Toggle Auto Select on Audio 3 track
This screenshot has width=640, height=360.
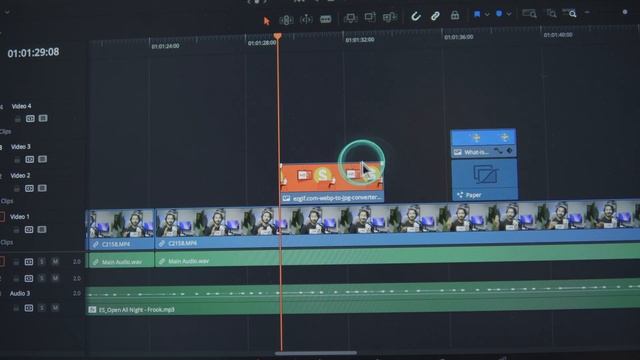coord(29,308)
